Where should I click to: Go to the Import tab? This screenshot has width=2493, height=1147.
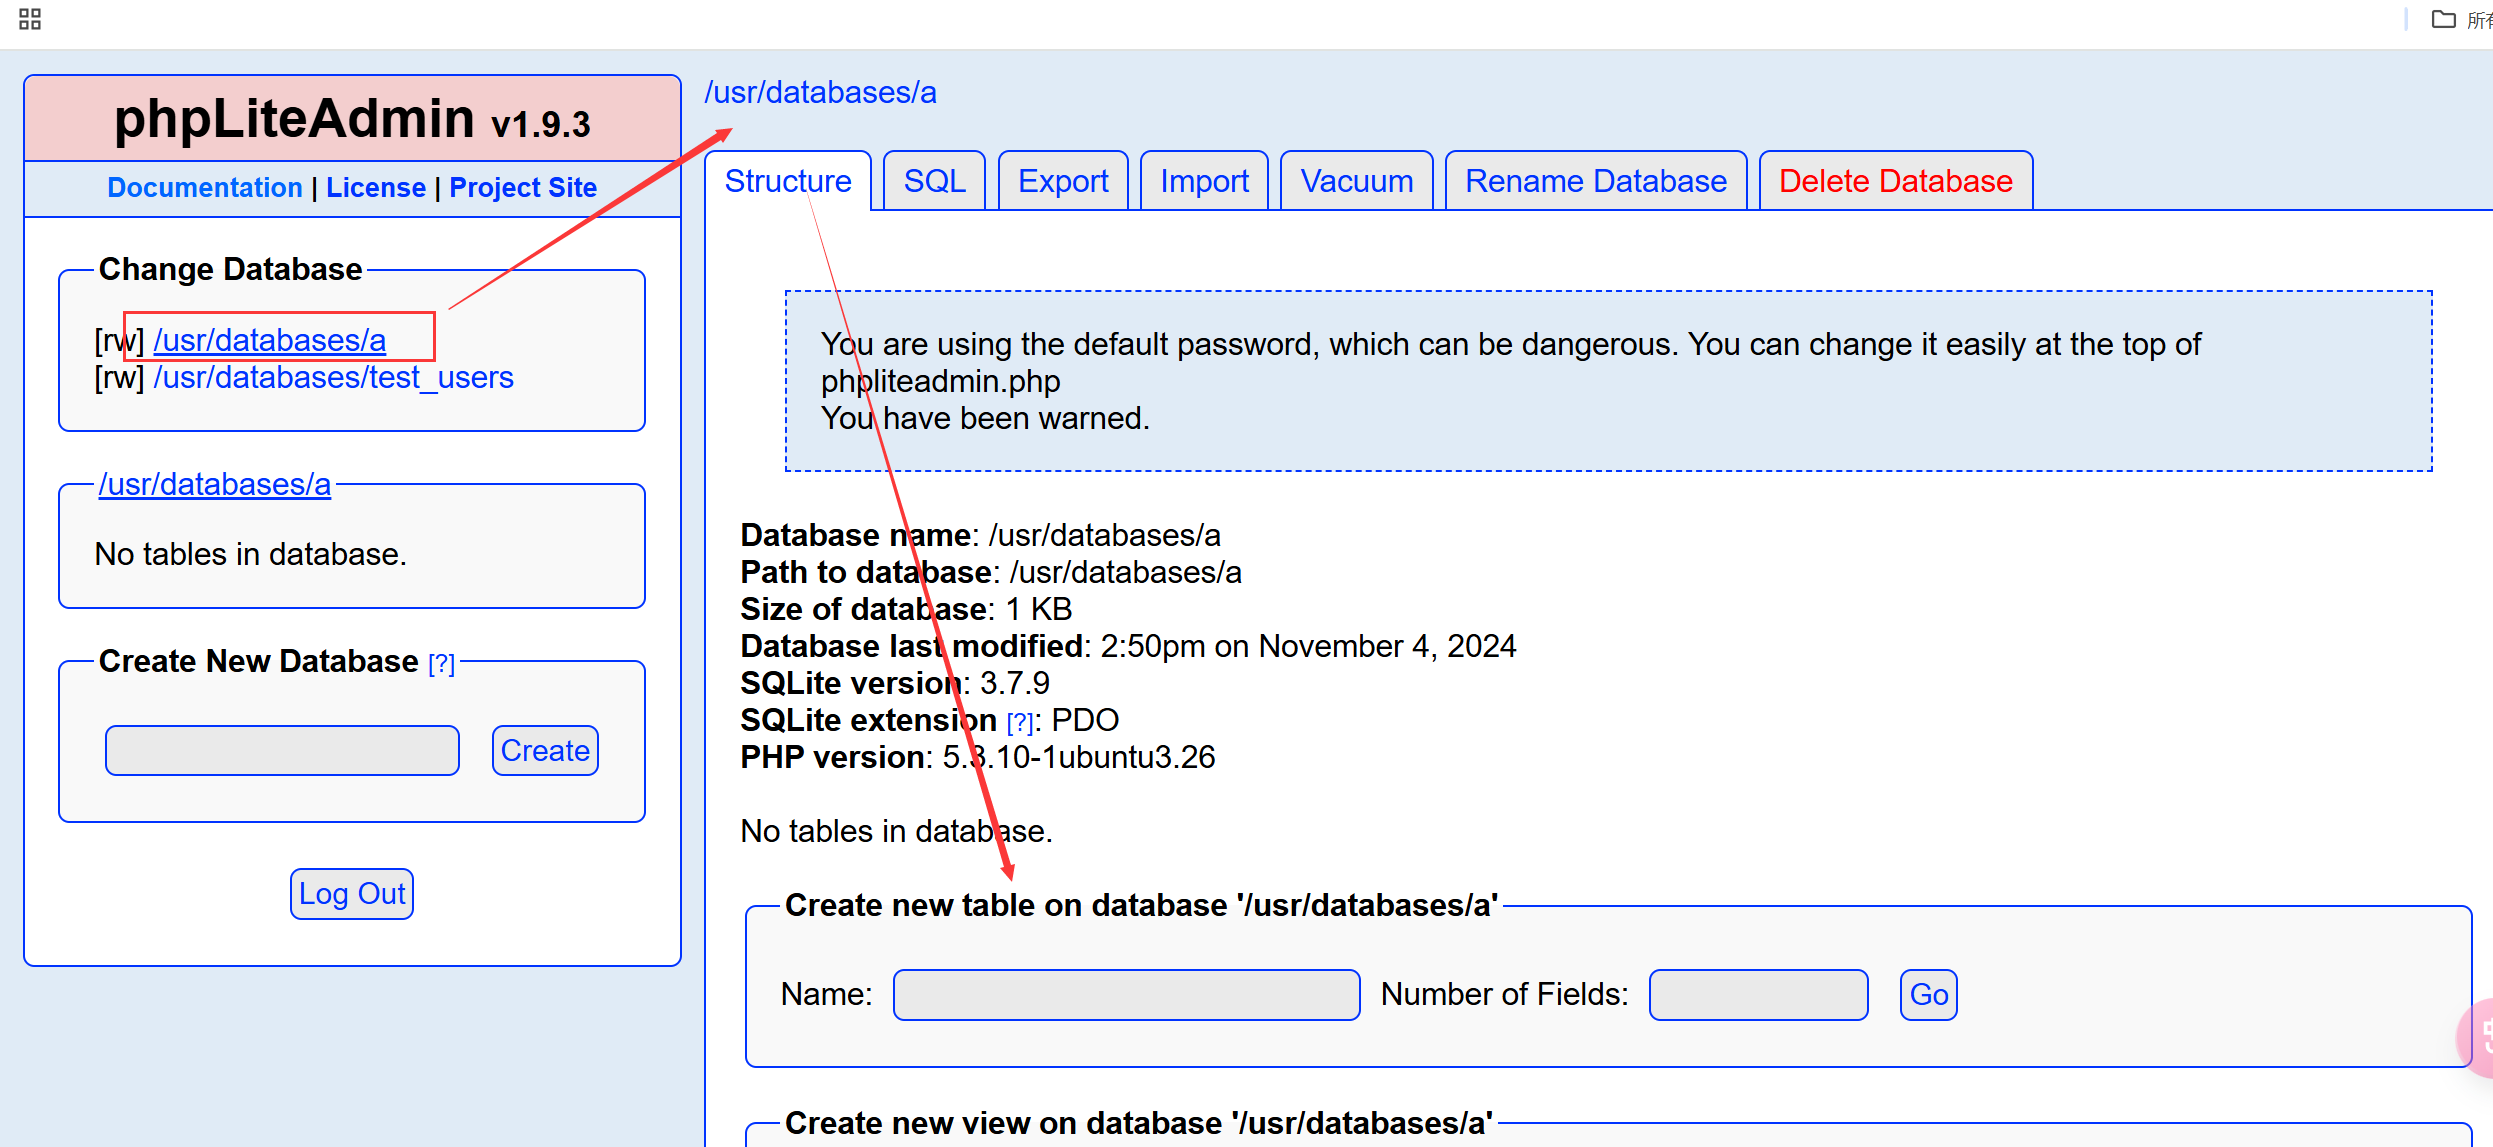pyautogui.click(x=1204, y=181)
